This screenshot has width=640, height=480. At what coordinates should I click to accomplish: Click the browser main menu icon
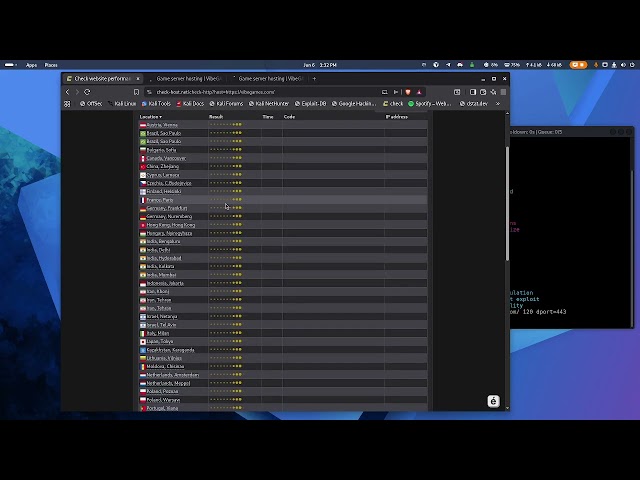[x=504, y=92]
